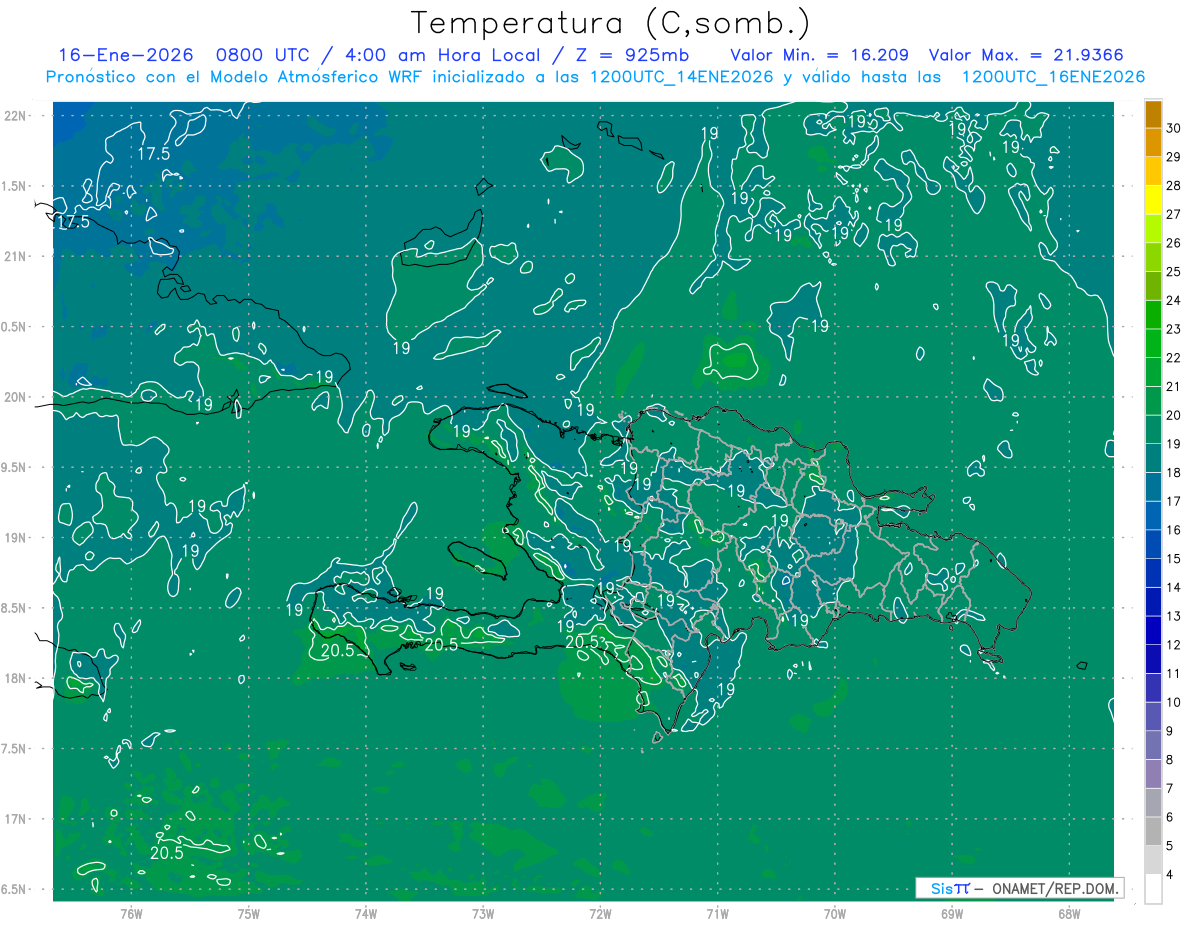Click the '30' label on the color scale
The width and height of the screenshot is (1200, 927).
point(1174,128)
